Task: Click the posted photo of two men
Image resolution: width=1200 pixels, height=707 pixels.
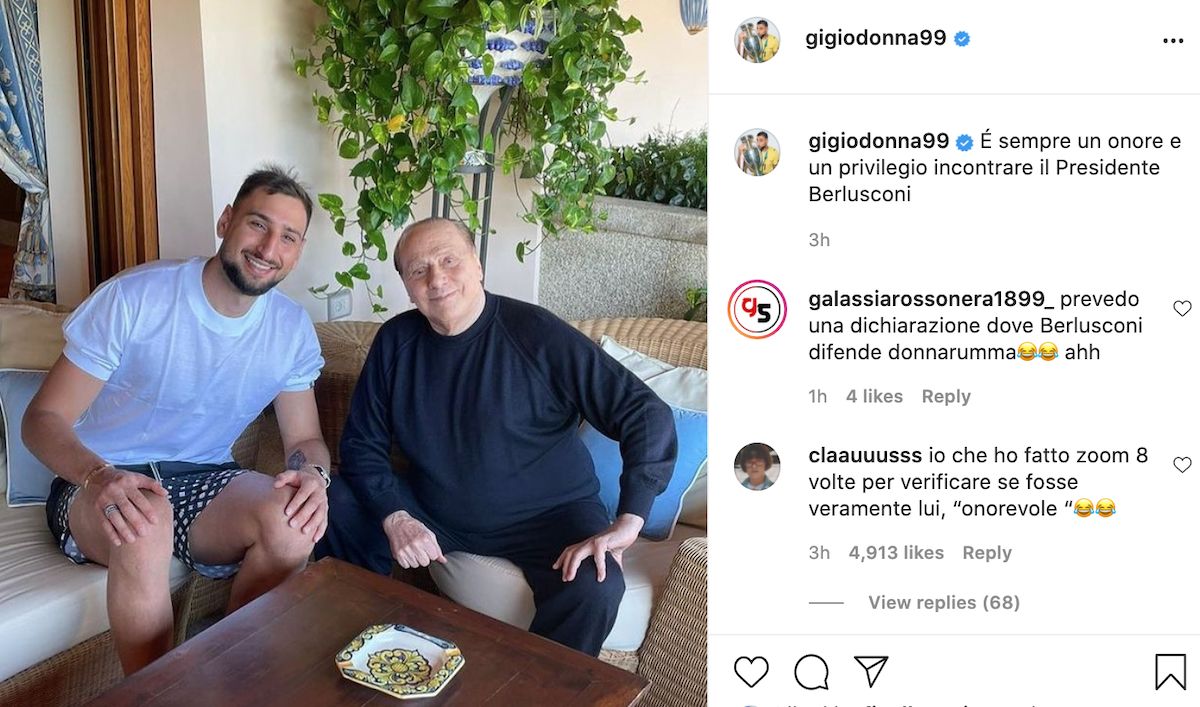Action: click(354, 353)
